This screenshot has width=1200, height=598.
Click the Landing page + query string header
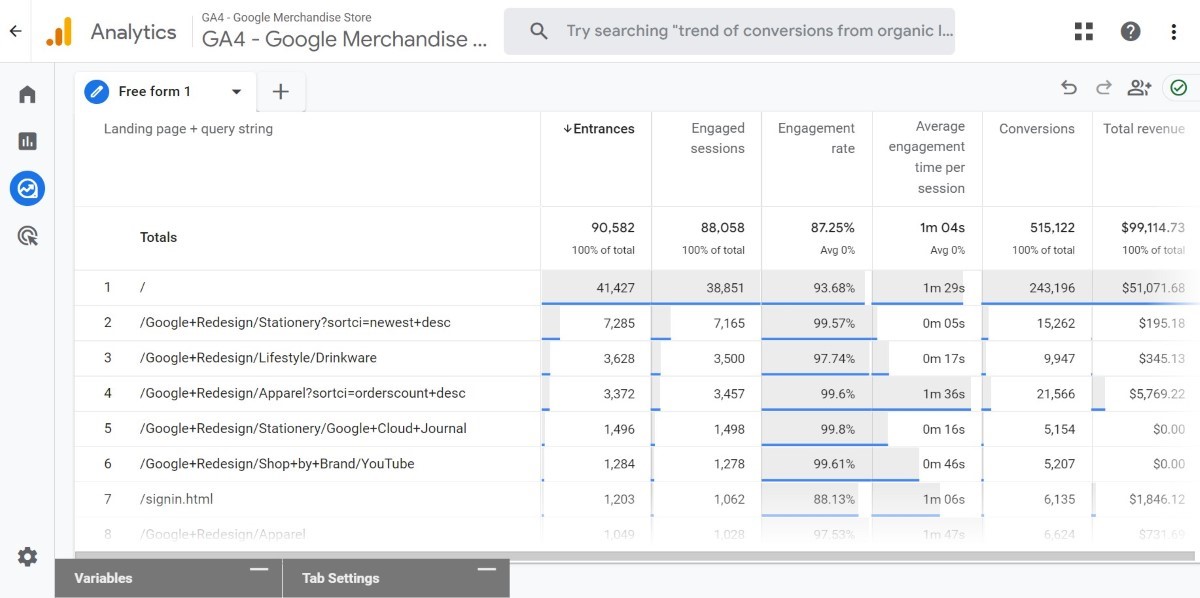tap(188, 129)
